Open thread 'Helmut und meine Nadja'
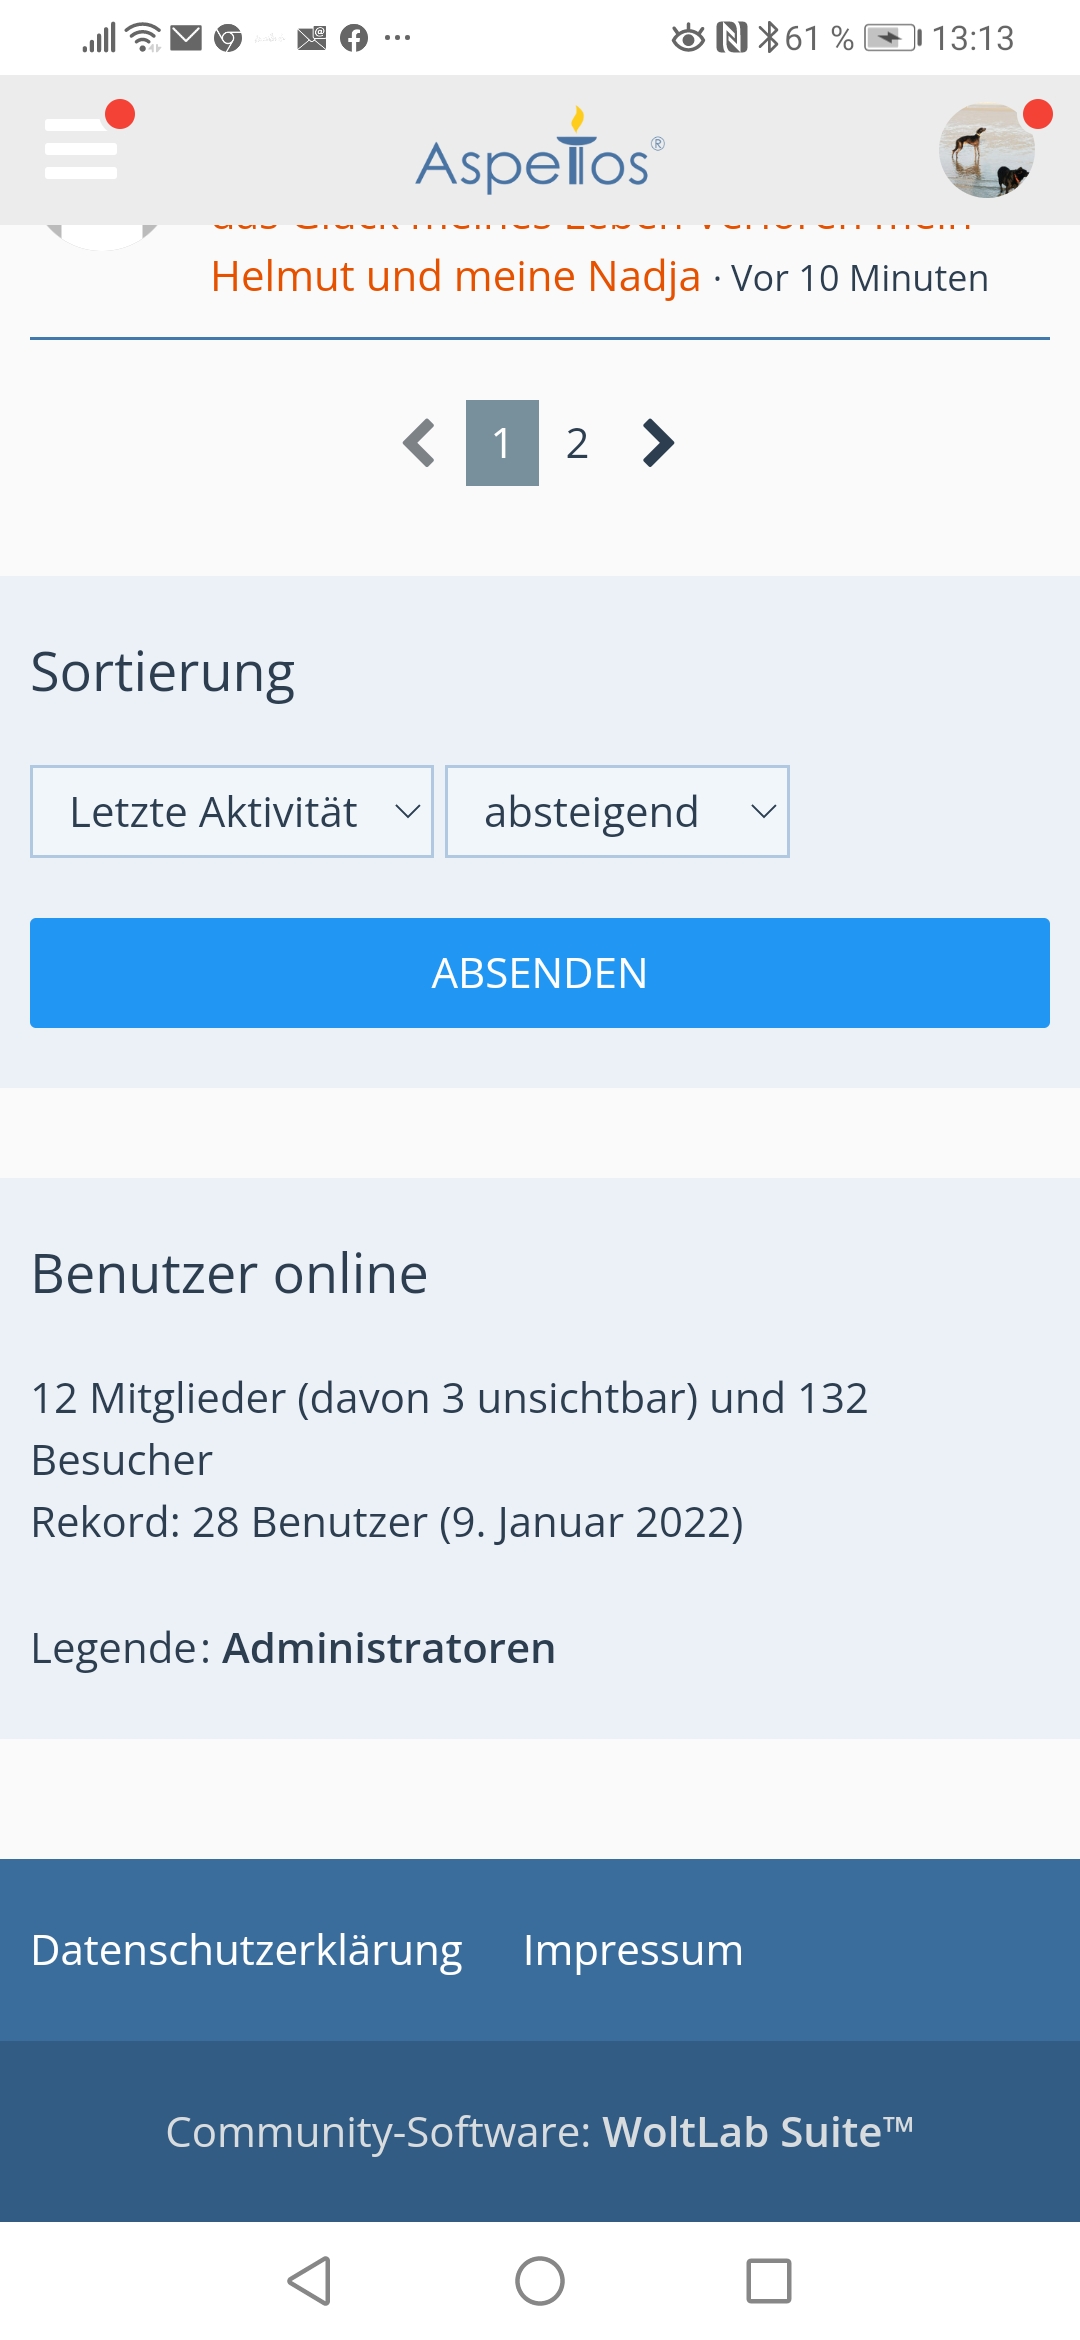The width and height of the screenshot is (1080, 2340). pyautogui.click(x=455, y=277)
